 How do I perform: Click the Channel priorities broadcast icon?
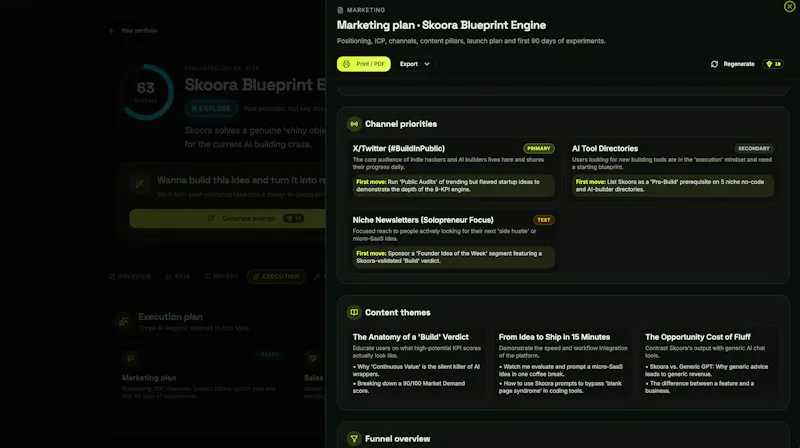(354, 124)
